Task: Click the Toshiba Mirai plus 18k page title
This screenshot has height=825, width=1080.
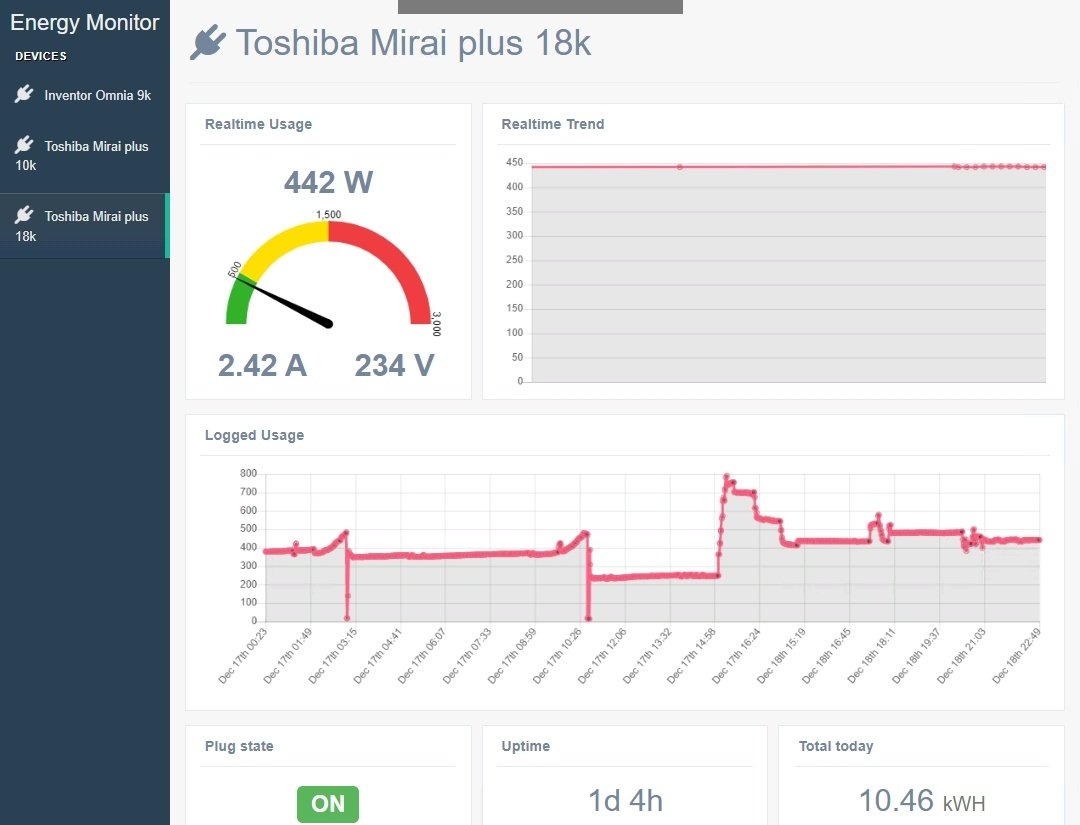Action: [x=413, y=43]
